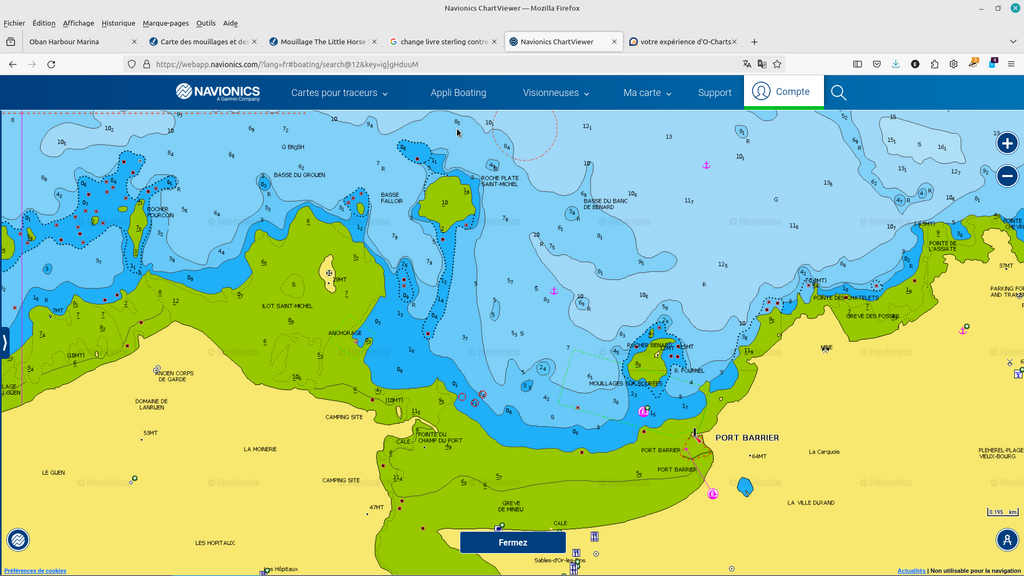This screenshot has height=576, width=1024.
Task: Expand the Cartes pour traceurs dropdown
Action: (340, 93)
